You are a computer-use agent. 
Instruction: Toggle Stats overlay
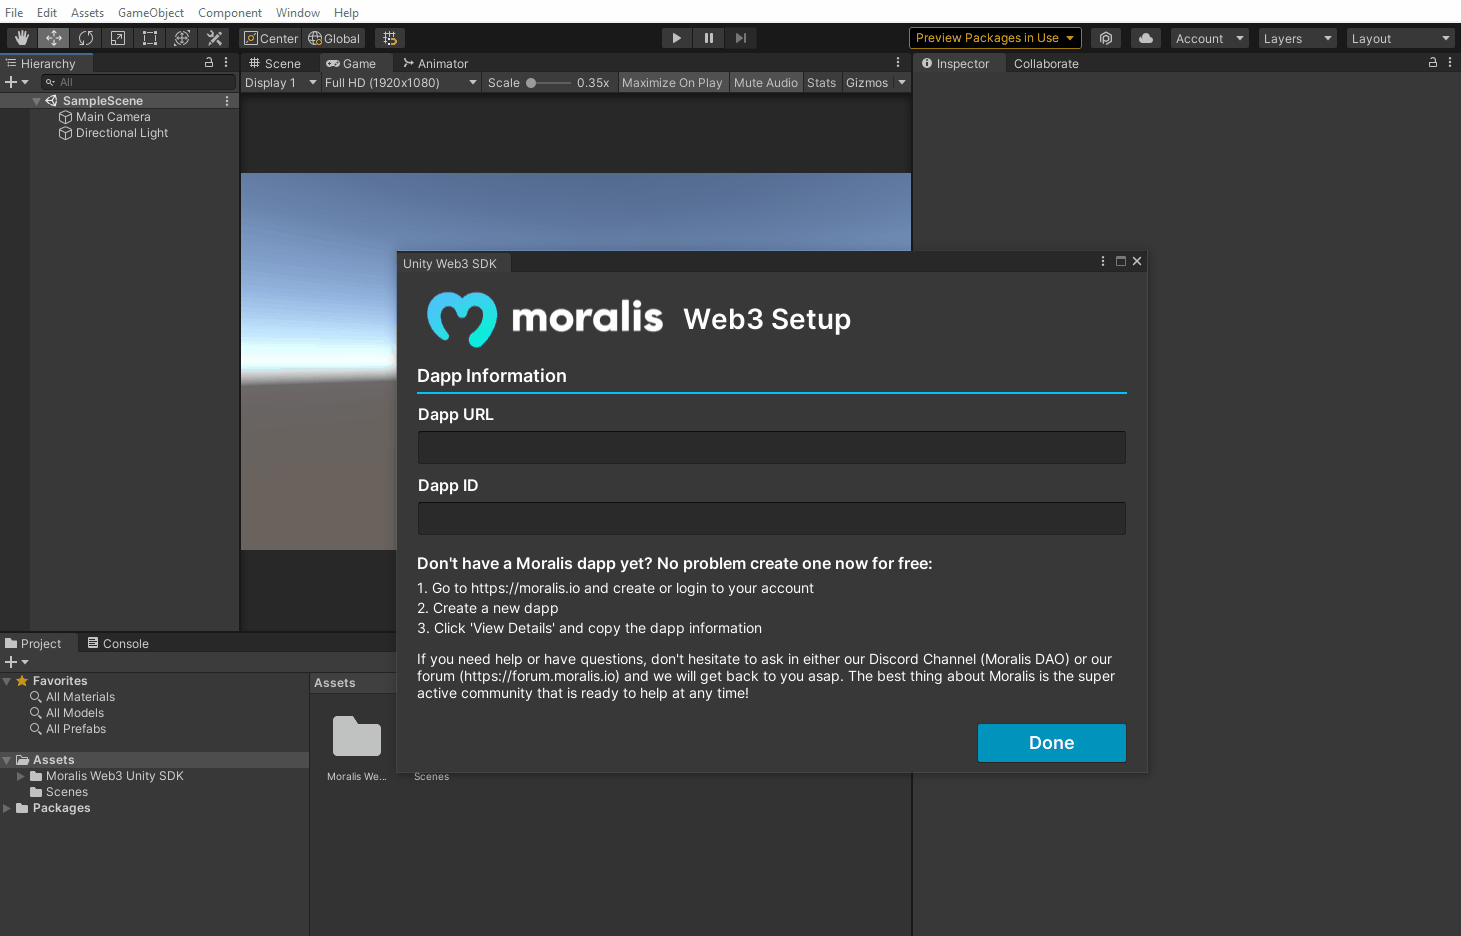[x=822, y=83]
